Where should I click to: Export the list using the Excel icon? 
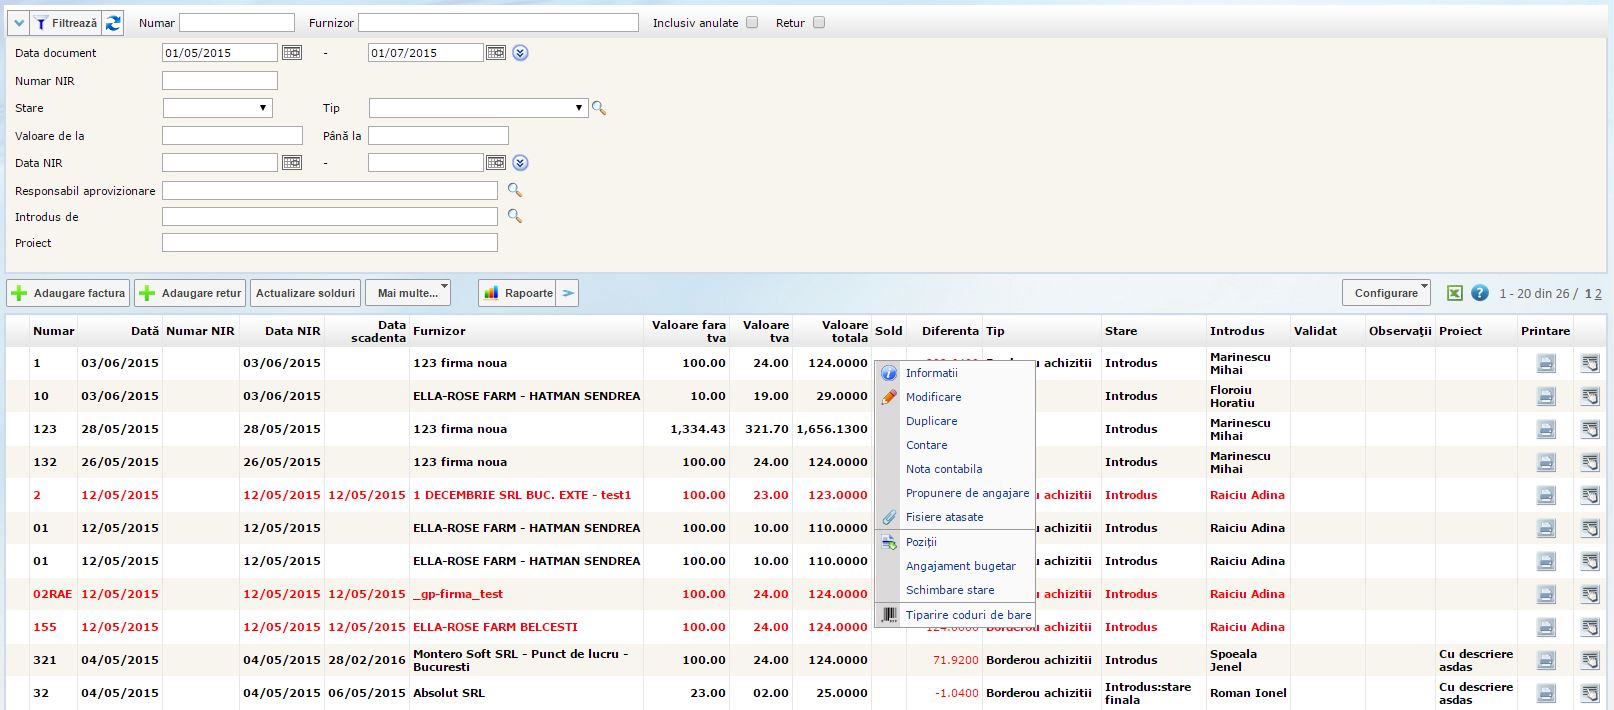coord(1455,293)
